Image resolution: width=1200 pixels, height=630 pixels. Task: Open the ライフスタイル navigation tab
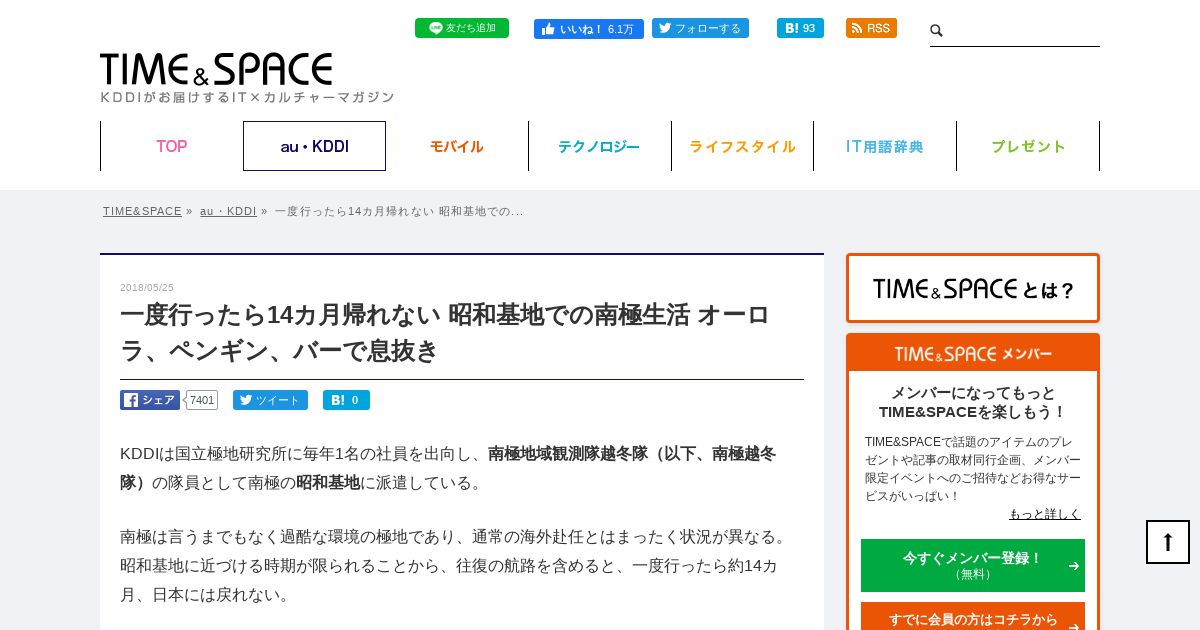[742, 146]
